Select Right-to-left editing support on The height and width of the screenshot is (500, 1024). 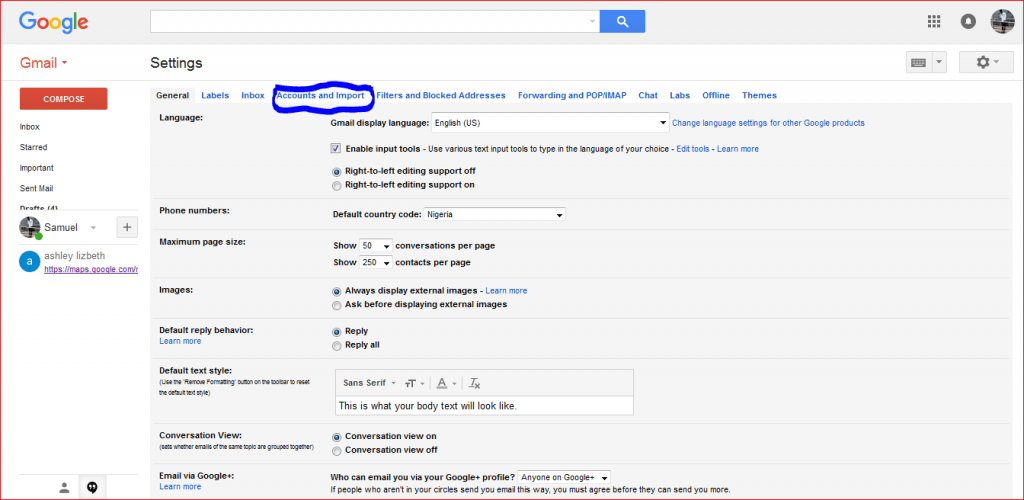(x=336, y=185)
